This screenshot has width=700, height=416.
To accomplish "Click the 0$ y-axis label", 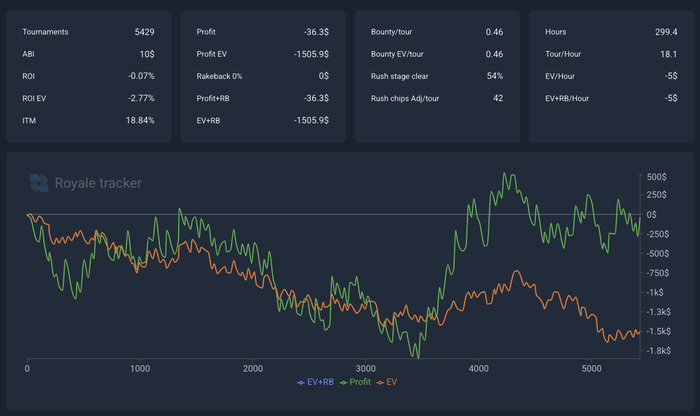I will (651, 215).
